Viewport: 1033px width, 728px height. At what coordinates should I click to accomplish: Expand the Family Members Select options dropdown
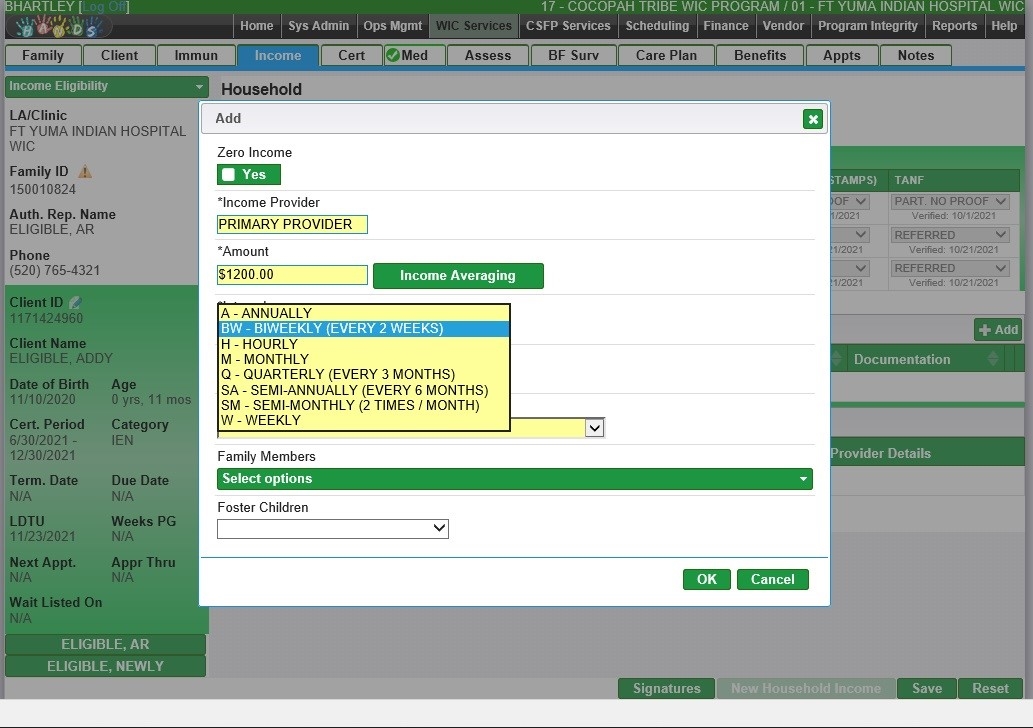pyautogui.click(x=514, y=479)
